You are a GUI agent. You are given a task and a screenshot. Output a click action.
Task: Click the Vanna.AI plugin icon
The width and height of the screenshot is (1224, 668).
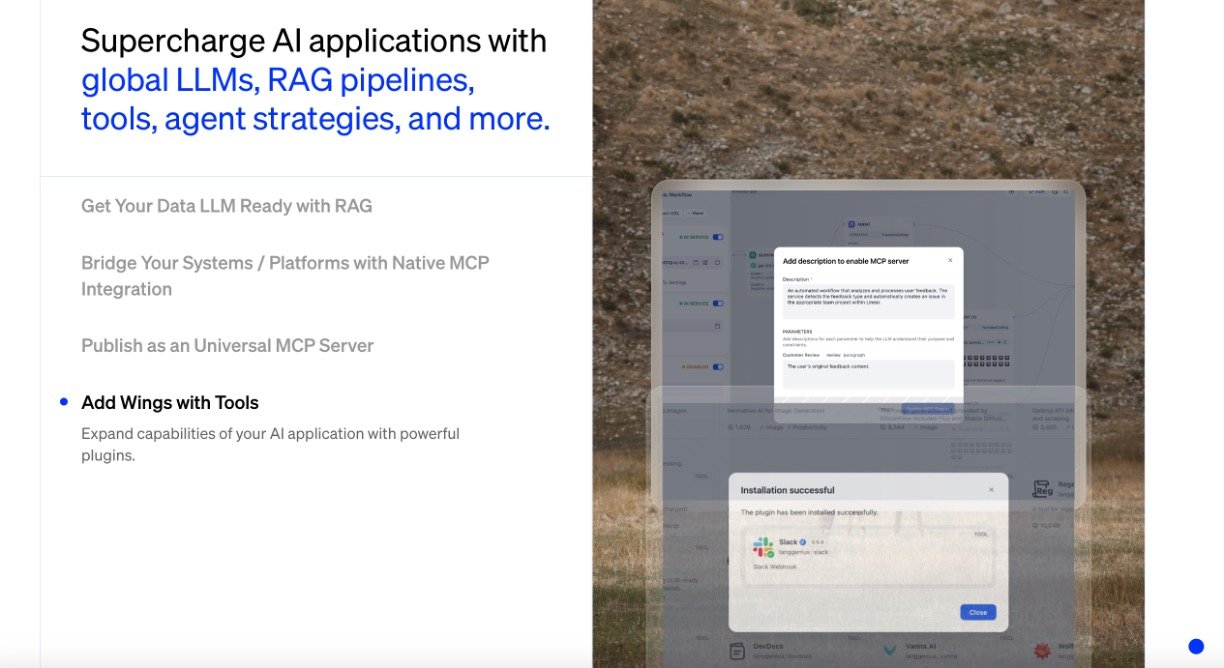point(889,651)
